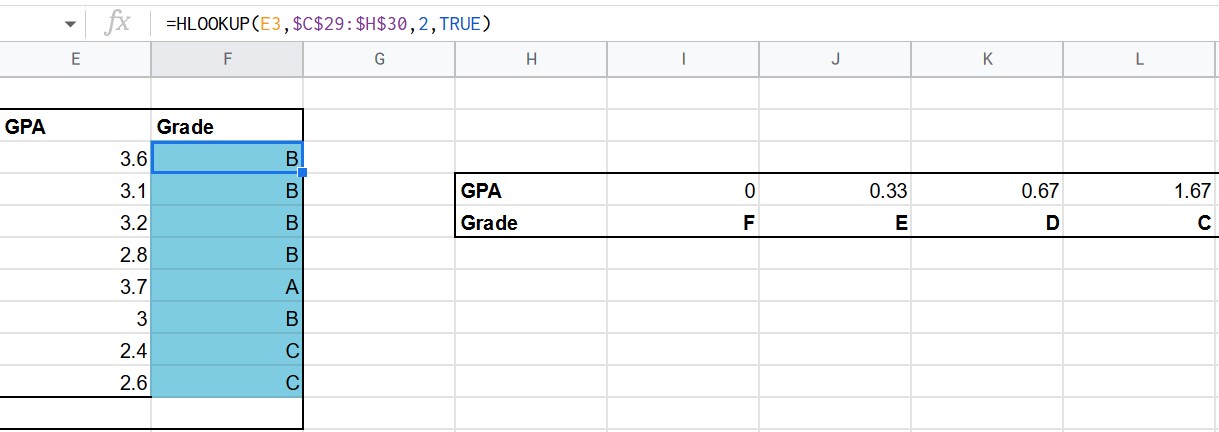Screen dimensions: 1219x432
Task: Select the cell with GPA 2.4
Action: [x=76, y=351]
